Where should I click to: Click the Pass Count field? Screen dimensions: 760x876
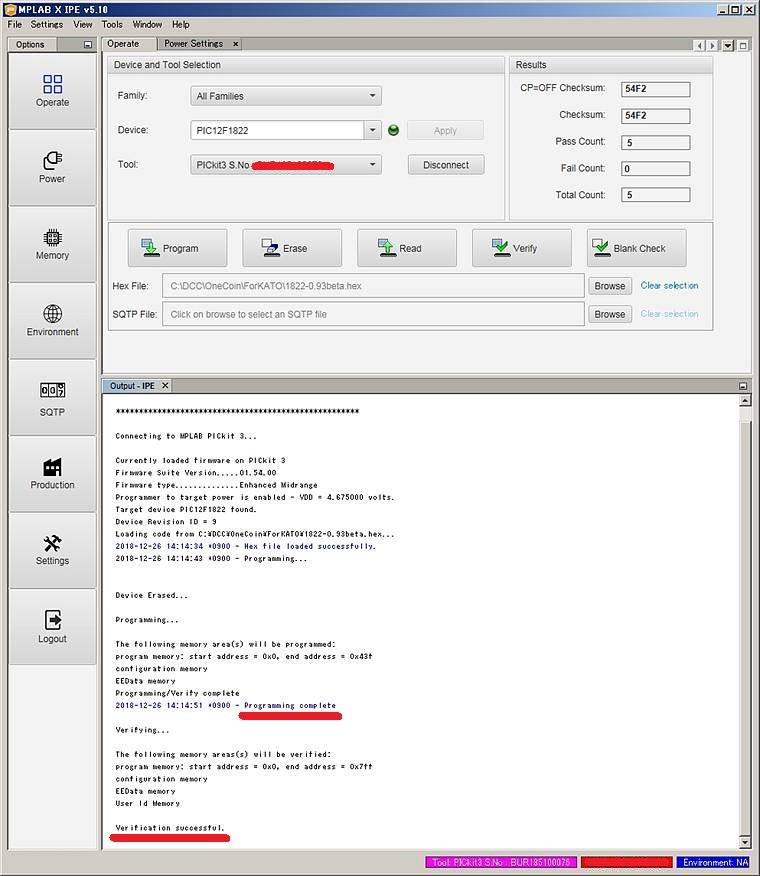click(656, 142)
